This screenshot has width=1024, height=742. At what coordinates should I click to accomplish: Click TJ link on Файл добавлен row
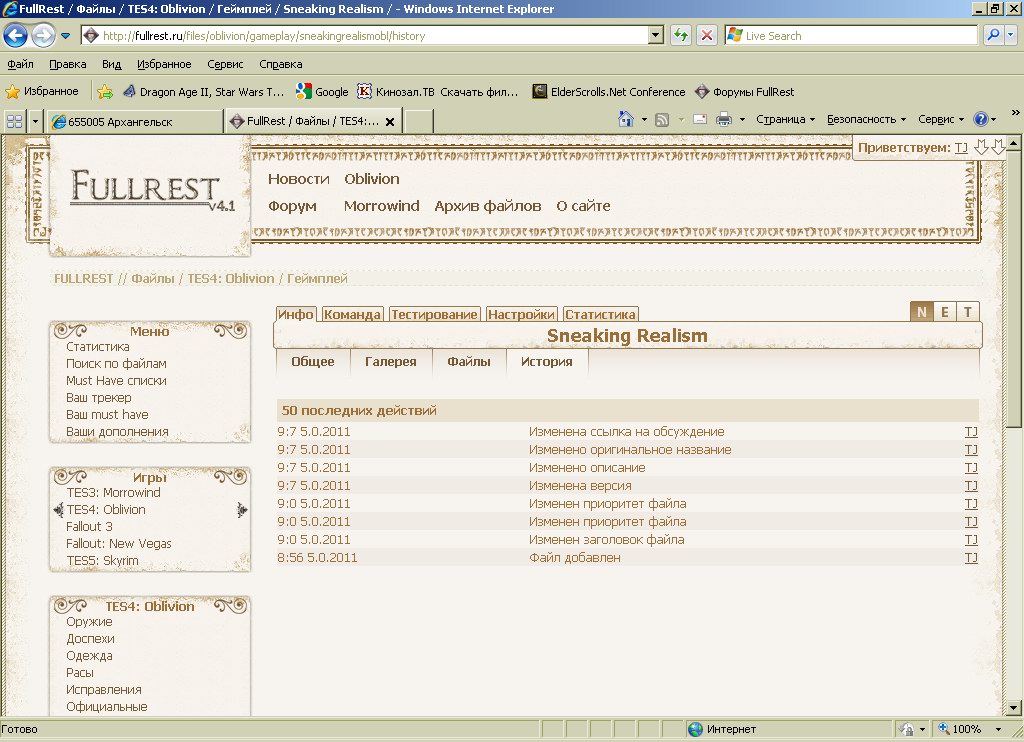[x=971, y=558]
